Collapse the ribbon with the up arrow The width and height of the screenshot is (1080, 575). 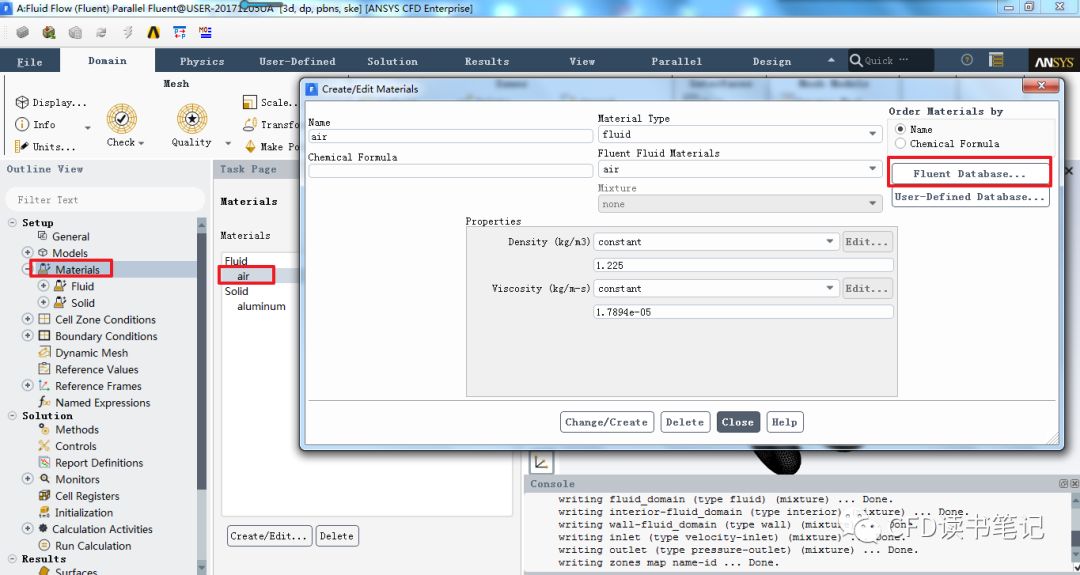[831, 60]
